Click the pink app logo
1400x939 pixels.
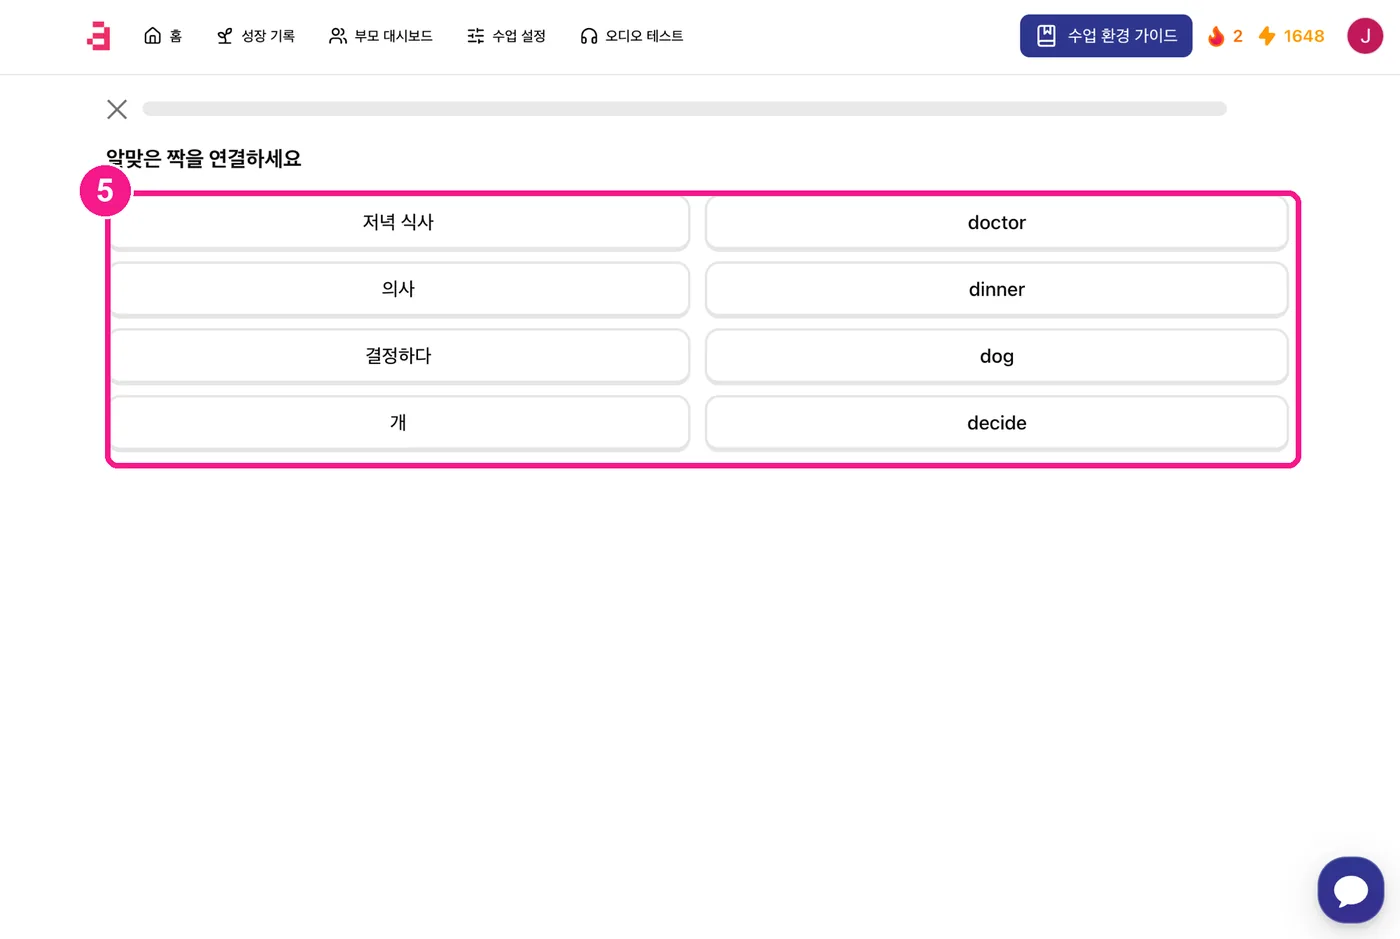(98, 36)
